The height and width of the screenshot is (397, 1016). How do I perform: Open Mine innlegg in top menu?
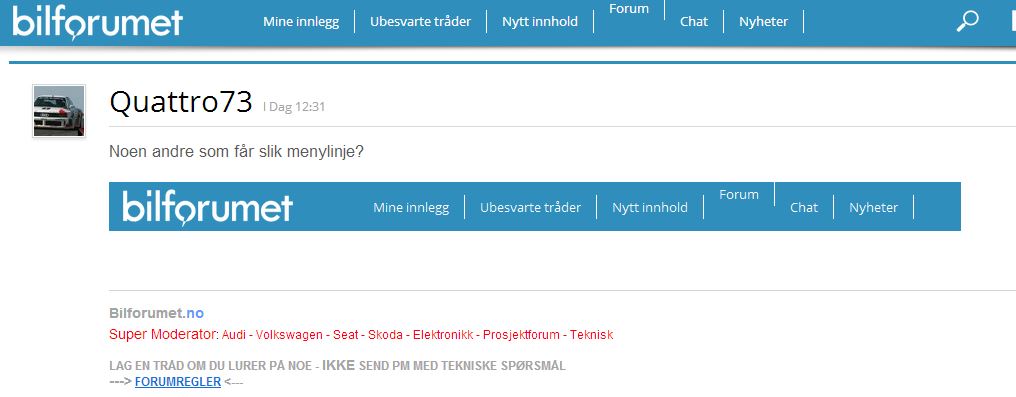[x=301, y=21]
